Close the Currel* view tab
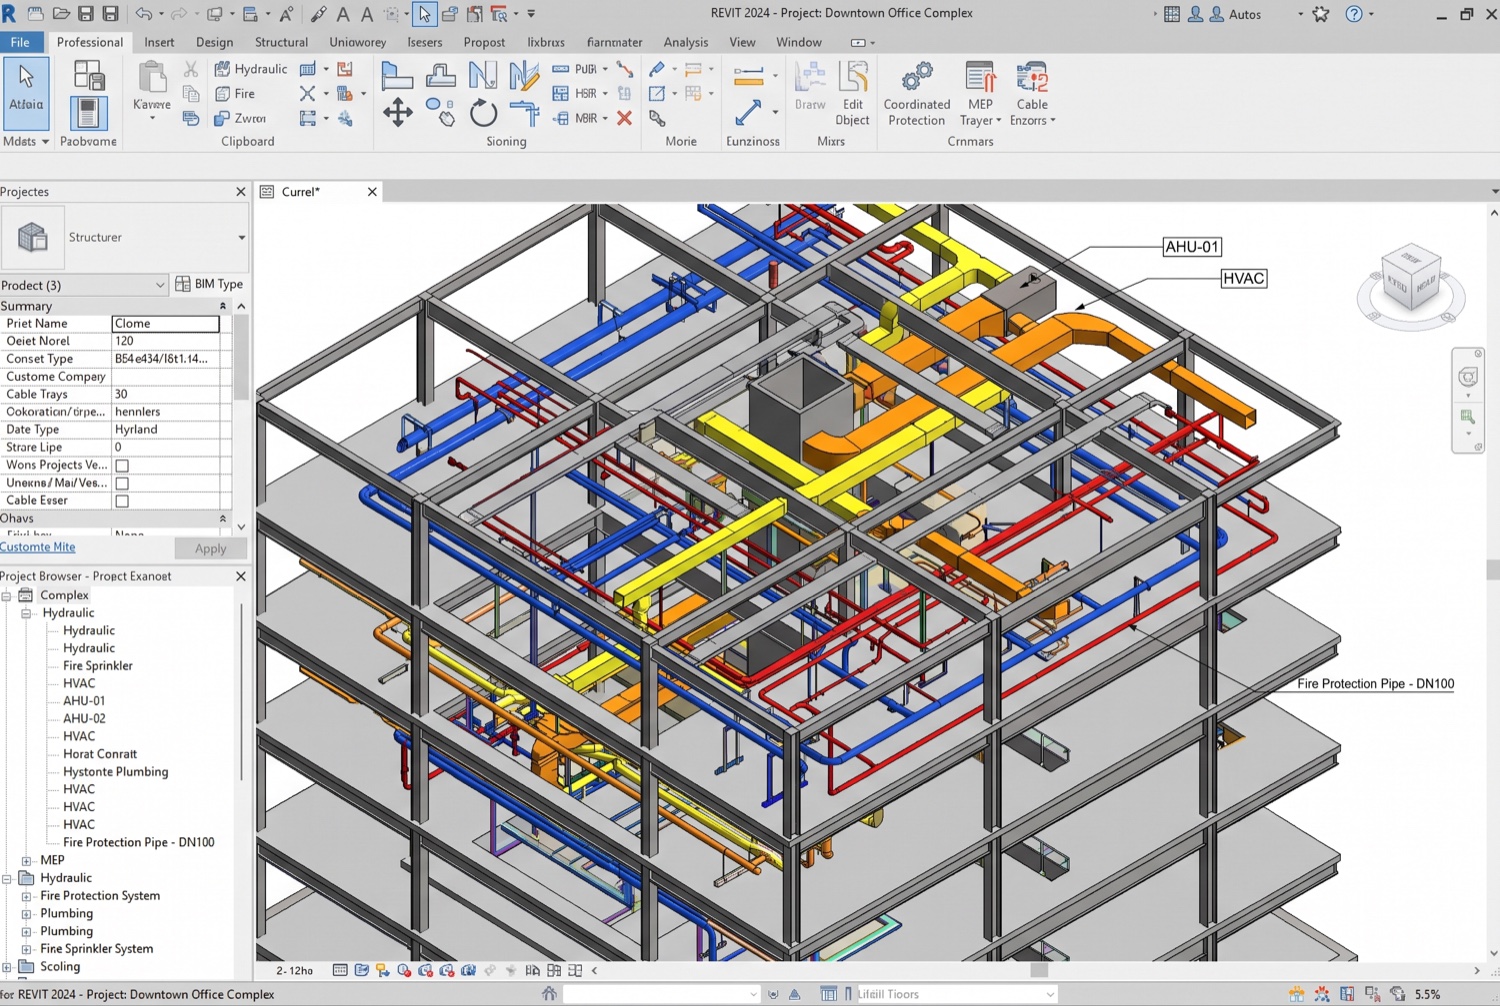Screen dimensions: 1500x1006 coord(372,192)
